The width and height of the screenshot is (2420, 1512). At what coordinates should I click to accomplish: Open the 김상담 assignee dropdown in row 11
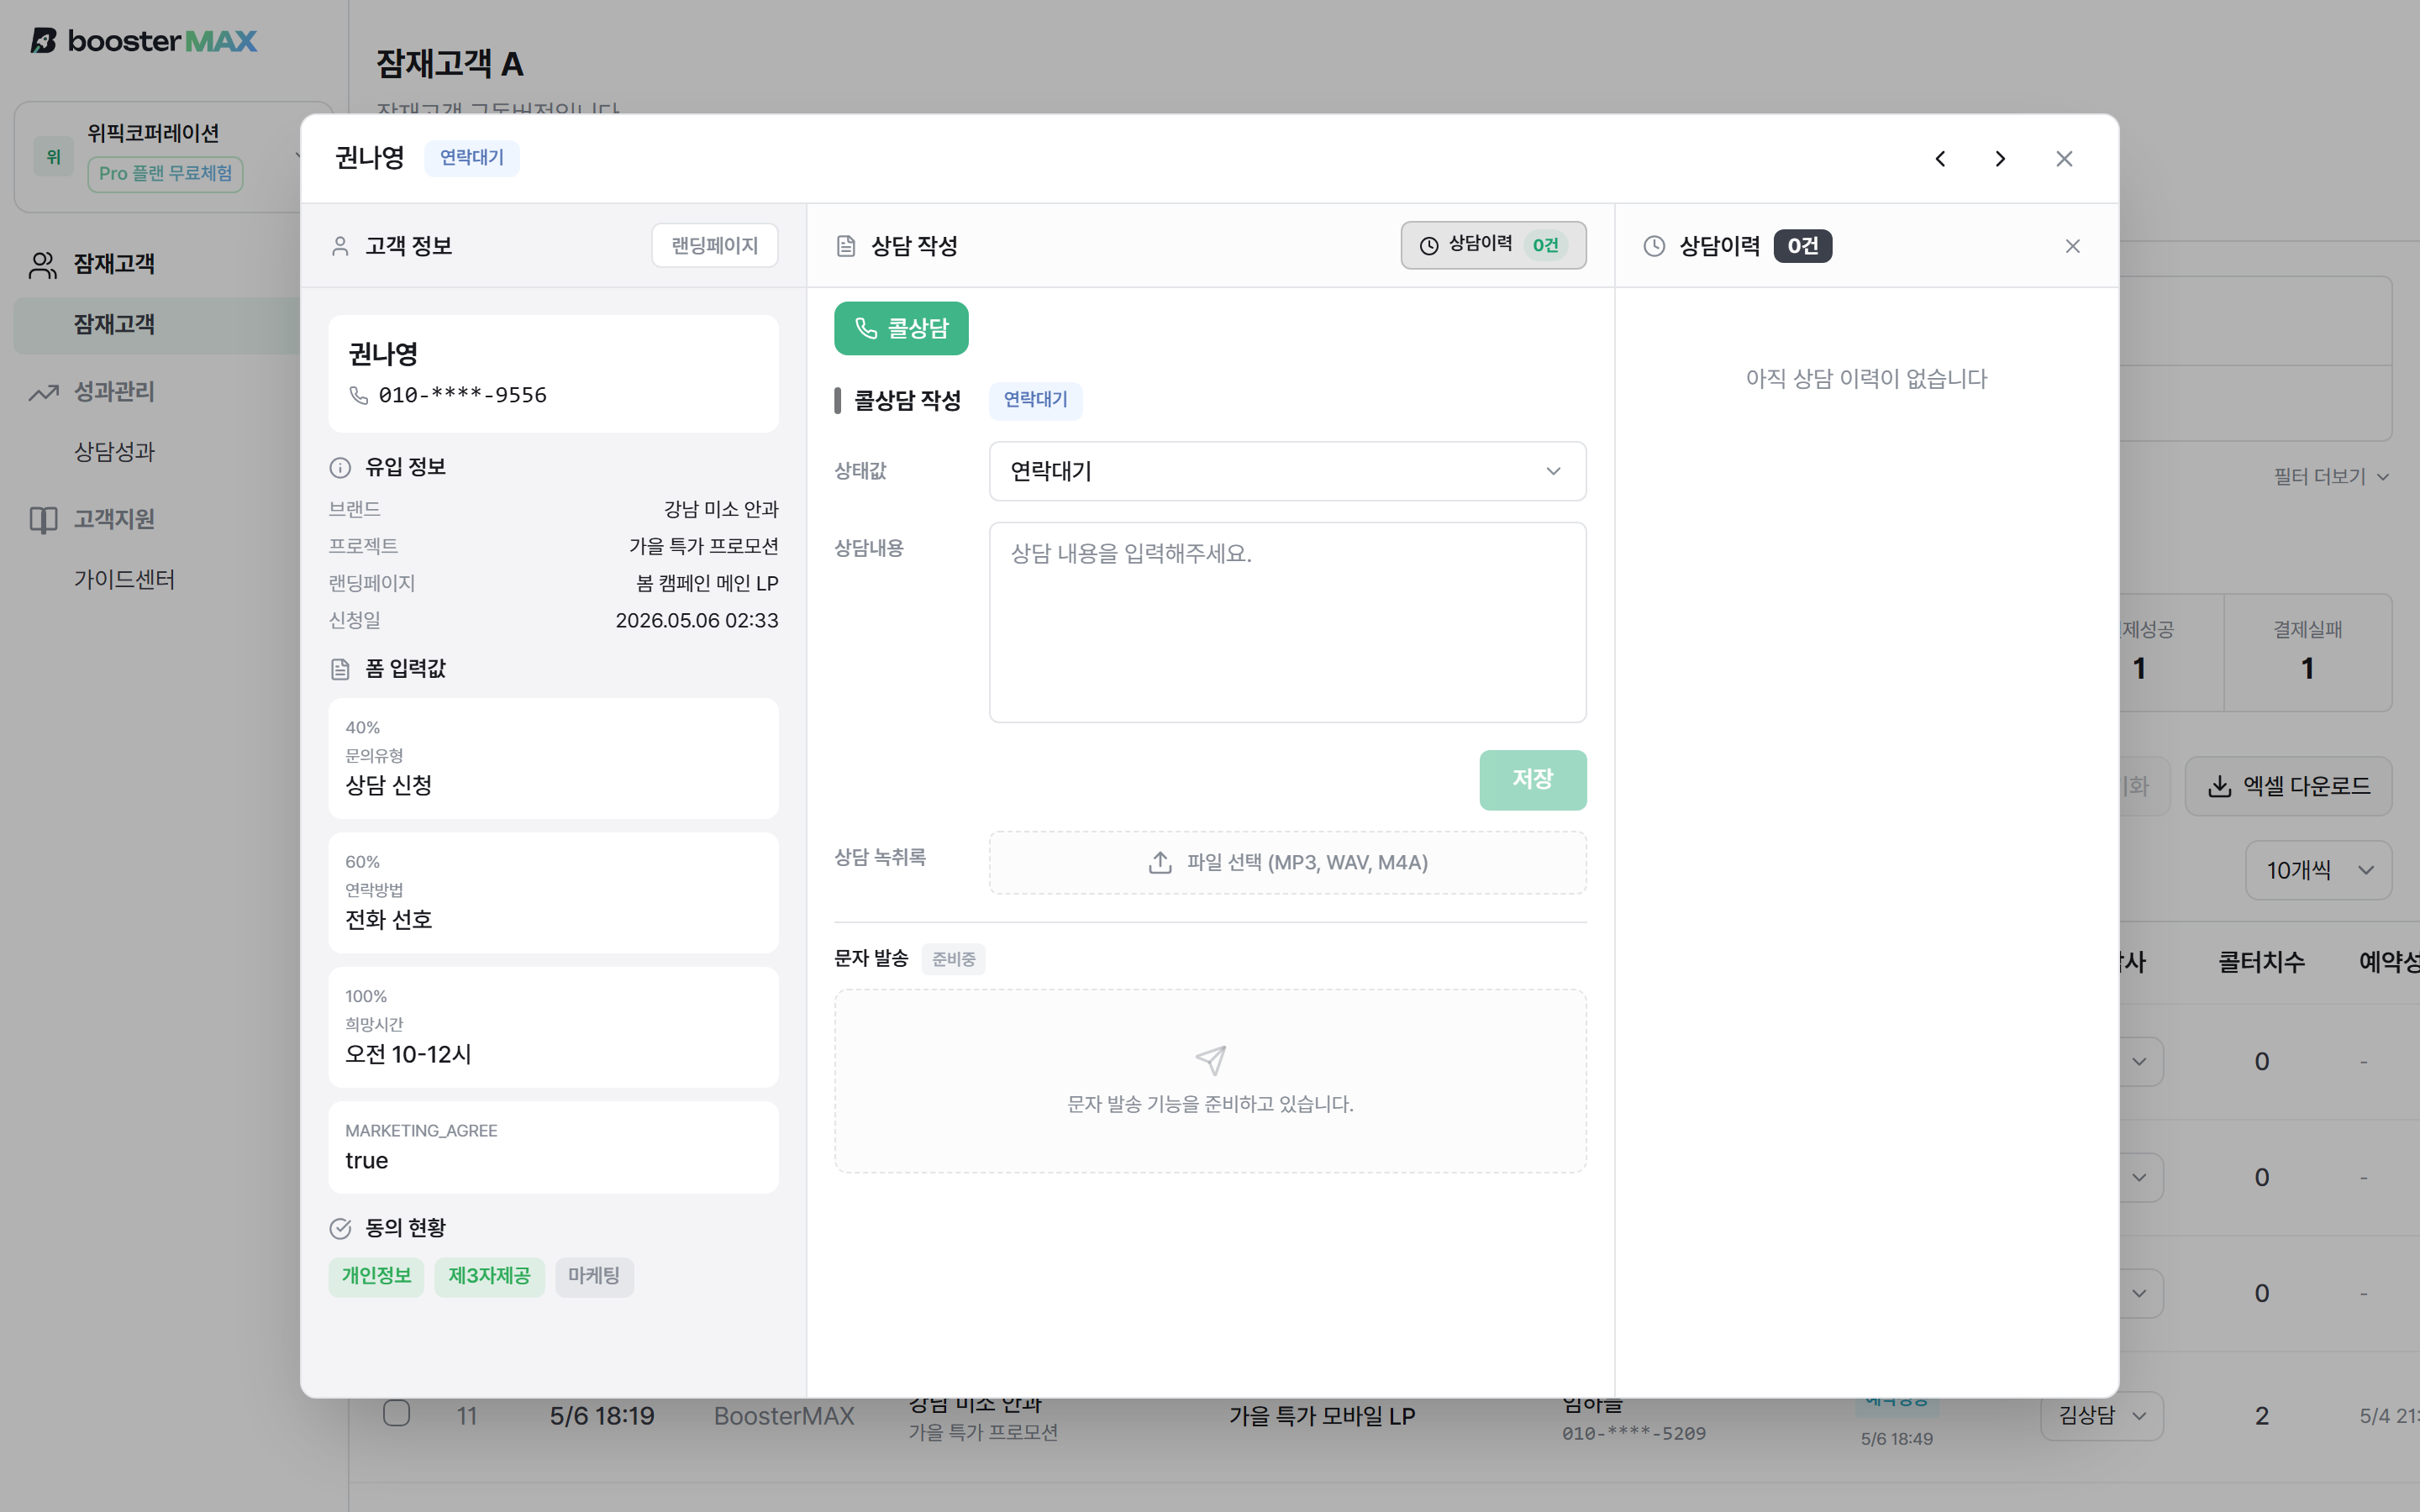coord(2102,1416)
